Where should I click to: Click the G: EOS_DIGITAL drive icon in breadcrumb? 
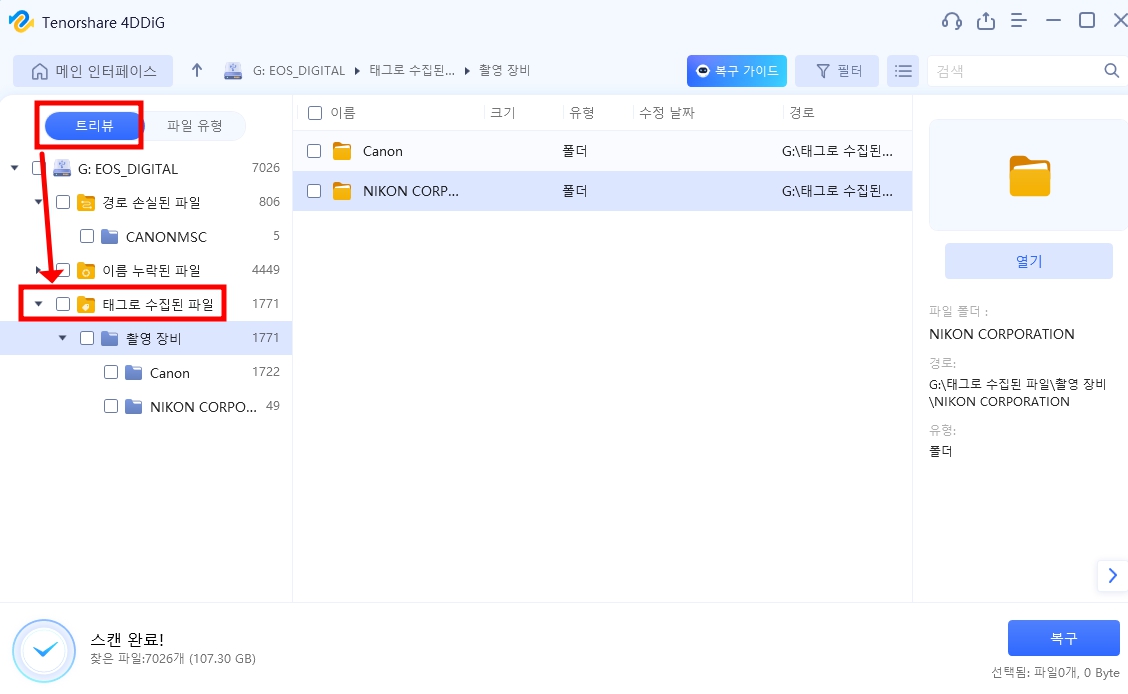coord(232,70)
